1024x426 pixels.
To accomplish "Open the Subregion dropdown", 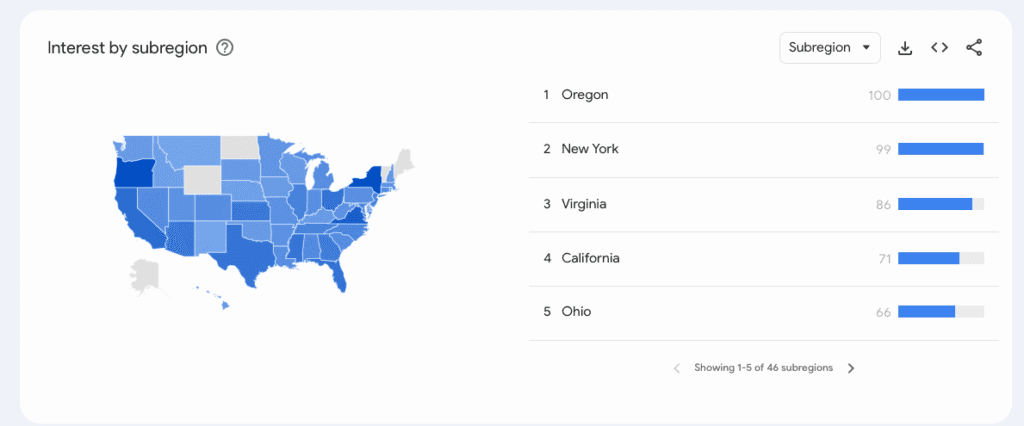I will tap(829, 48).
